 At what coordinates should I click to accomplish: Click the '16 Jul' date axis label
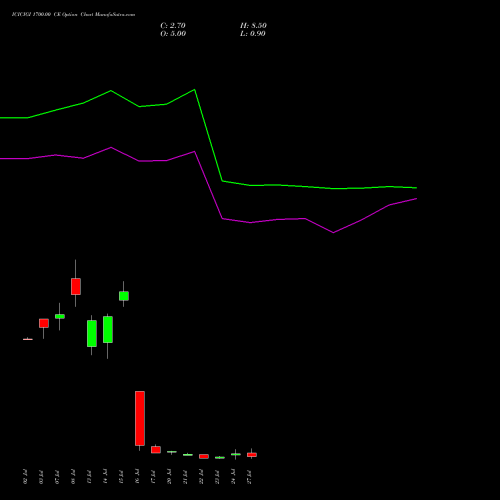pos(137,477)
